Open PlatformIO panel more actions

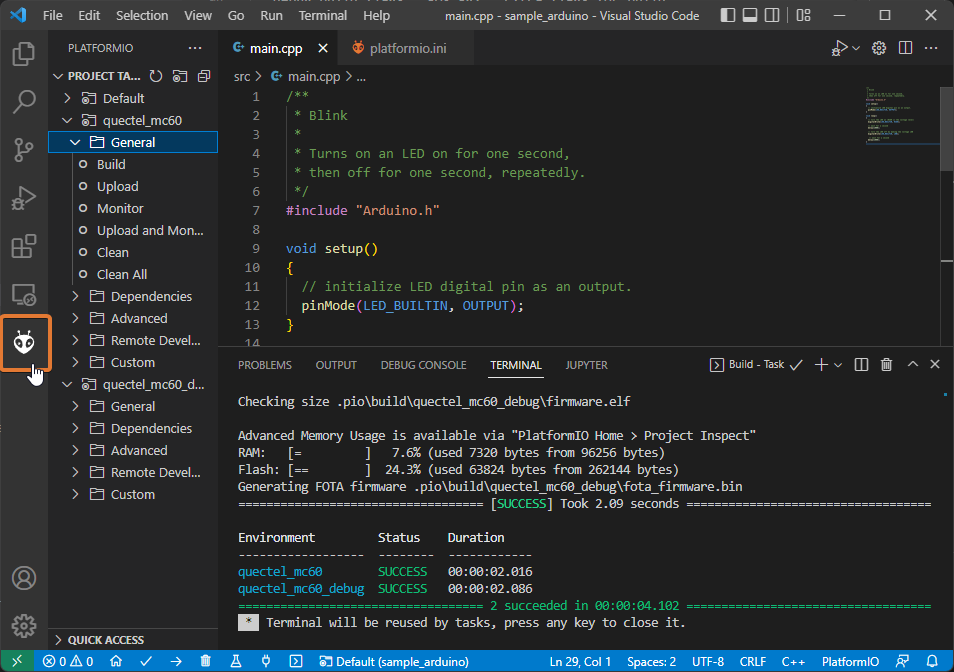pos(195,48)
